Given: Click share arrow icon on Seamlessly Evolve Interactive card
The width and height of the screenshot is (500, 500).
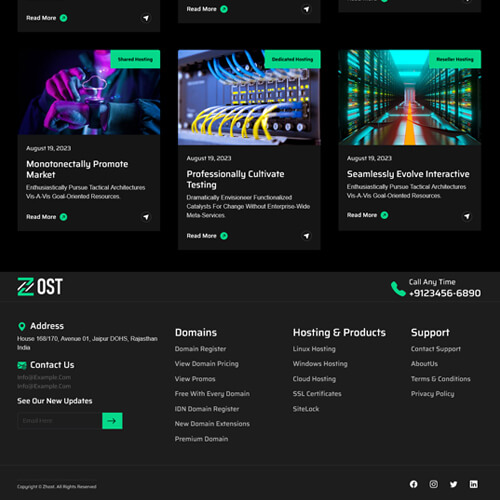Looking at the screenshot, I should [x=467, y=216].
